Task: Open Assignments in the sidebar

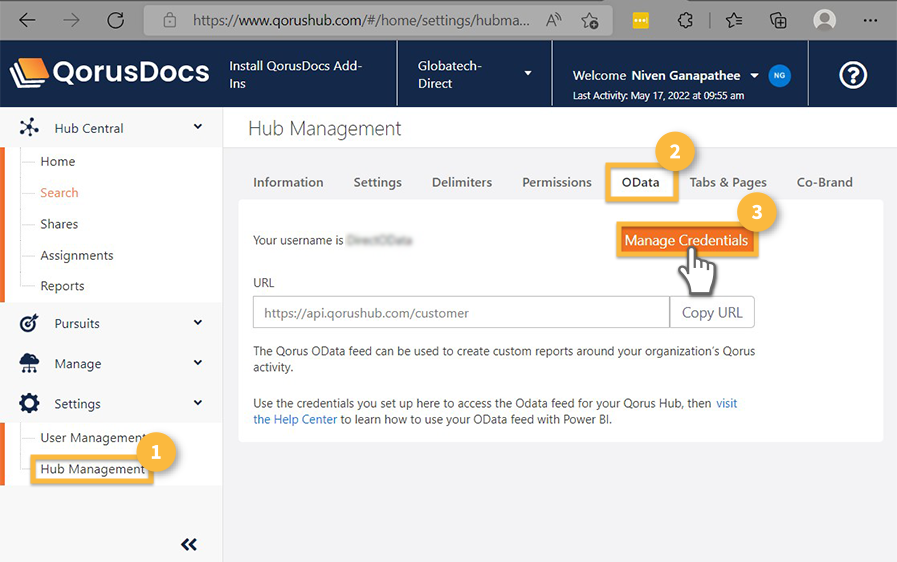Action: pos(77,255)
